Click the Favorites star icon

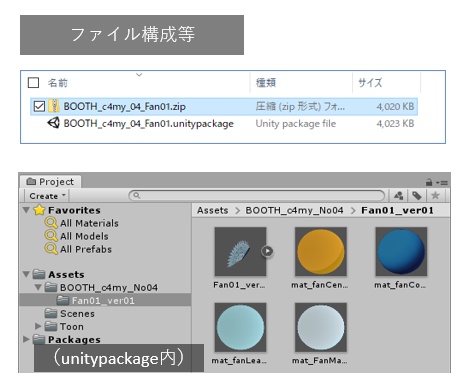39,210
